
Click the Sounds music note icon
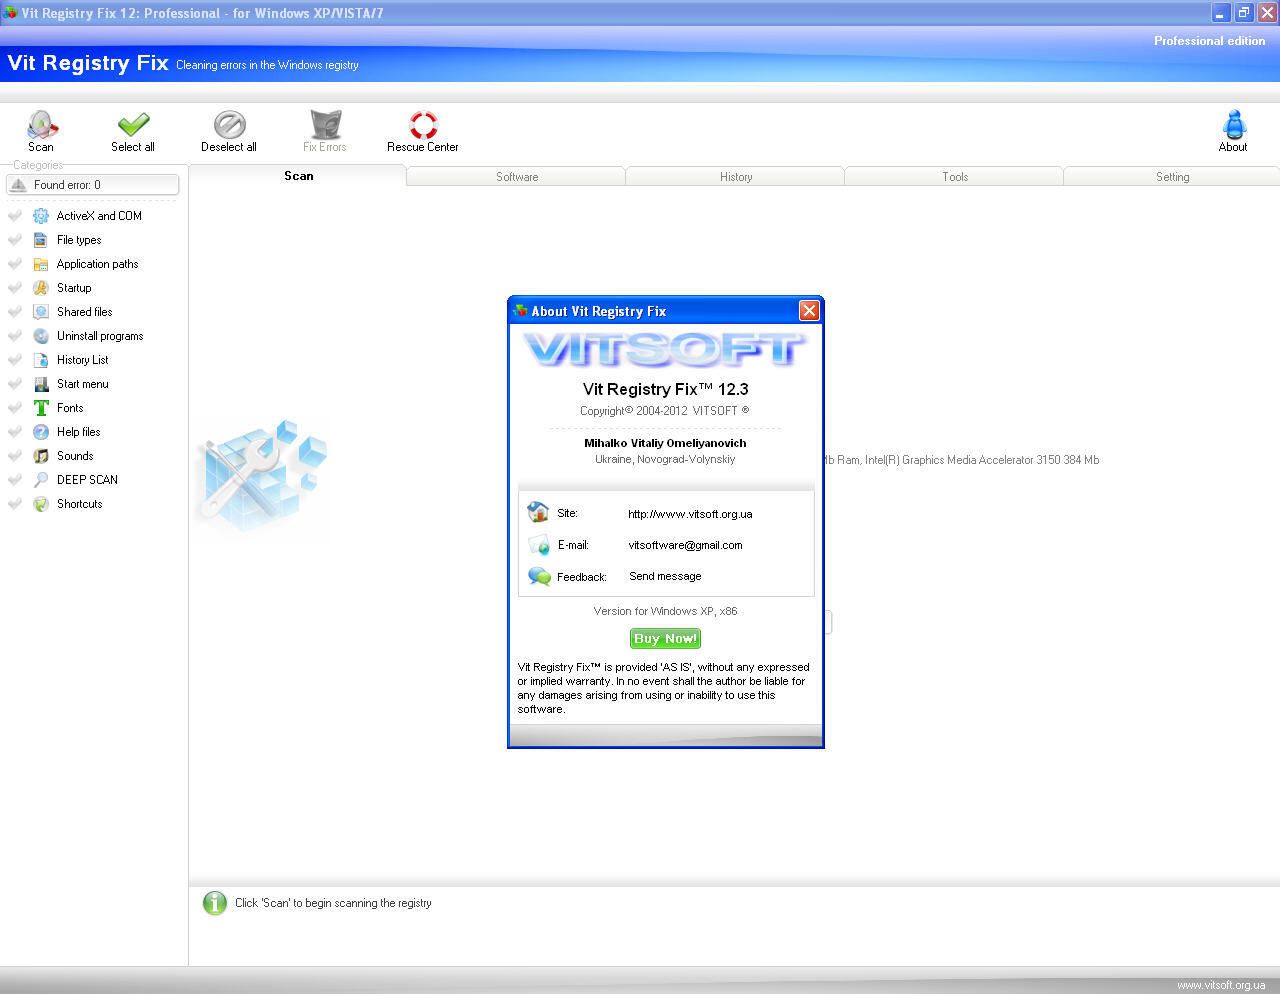pyautogui.click(x=41, y=456)
